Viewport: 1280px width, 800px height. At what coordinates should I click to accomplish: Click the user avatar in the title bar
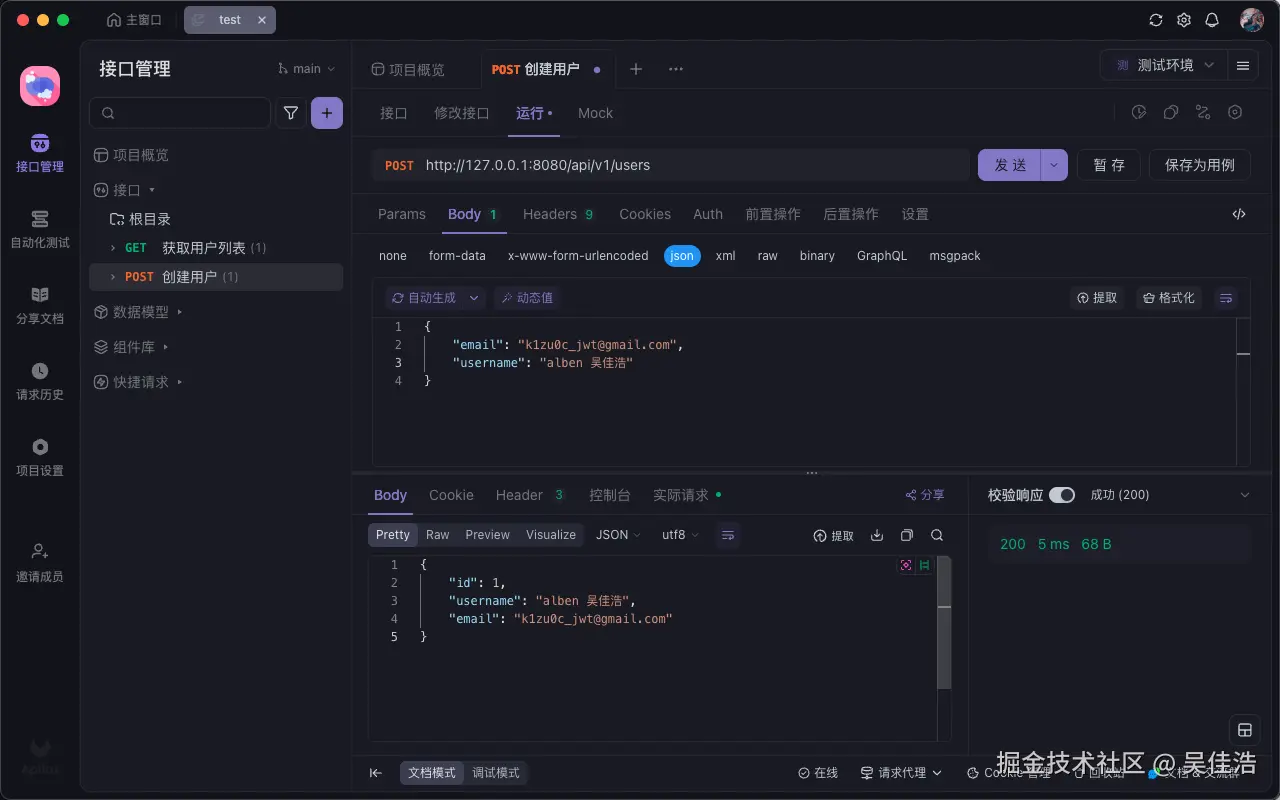[1252, 20]
